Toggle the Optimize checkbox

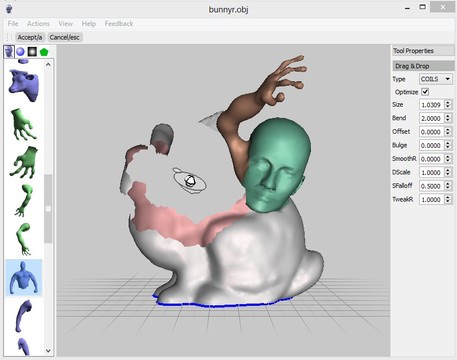[x=425, y=92]
